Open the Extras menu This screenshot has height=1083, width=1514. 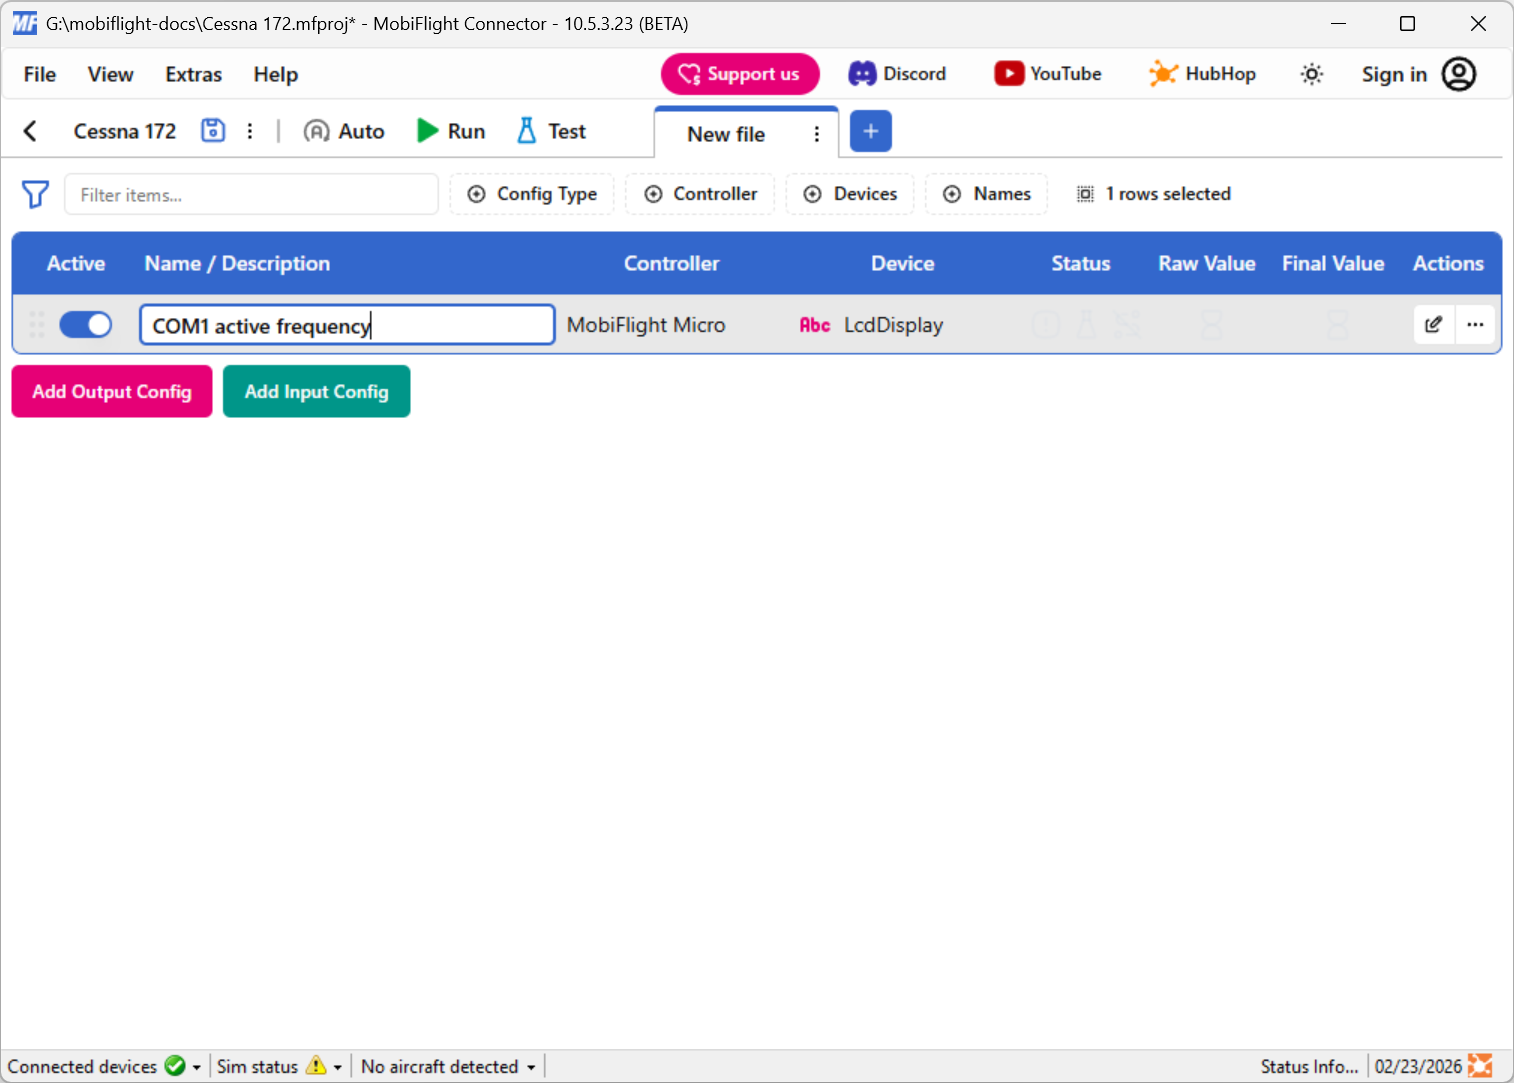[192, 74]
